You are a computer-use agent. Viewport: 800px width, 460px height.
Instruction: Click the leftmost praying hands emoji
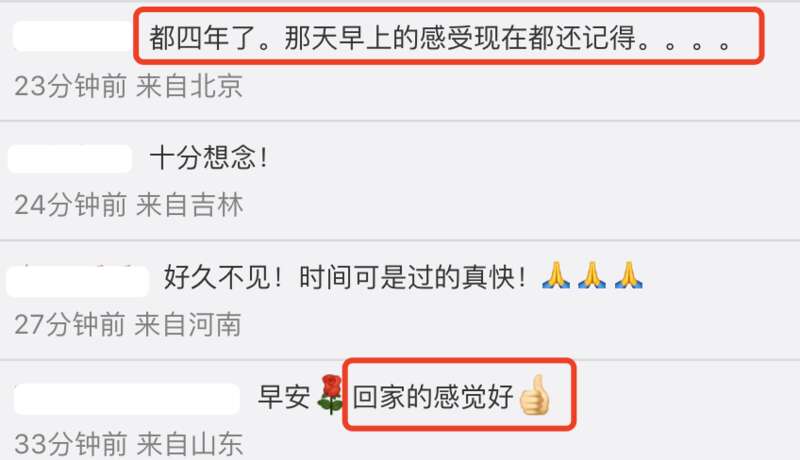[x=556, y=275]
